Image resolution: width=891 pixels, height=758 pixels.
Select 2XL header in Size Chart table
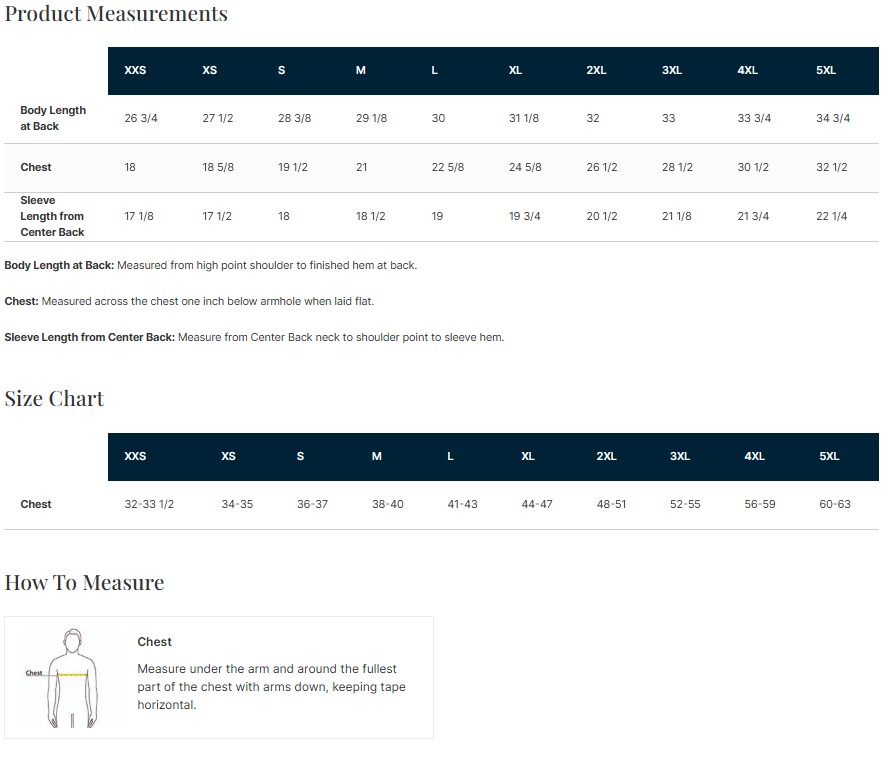606,456
